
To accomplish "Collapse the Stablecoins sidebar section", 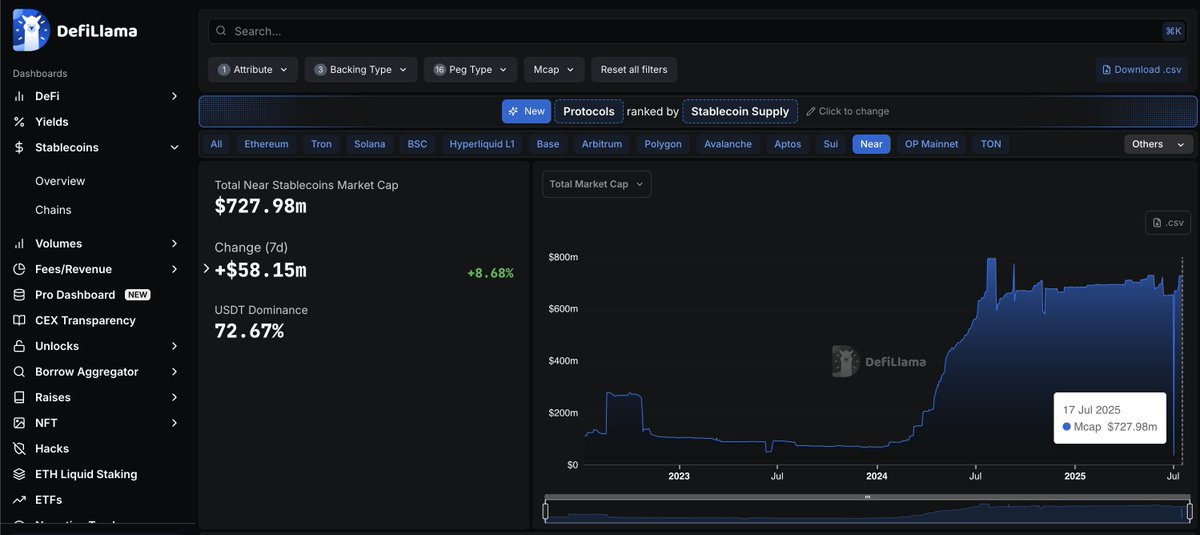I will point(174,148).
